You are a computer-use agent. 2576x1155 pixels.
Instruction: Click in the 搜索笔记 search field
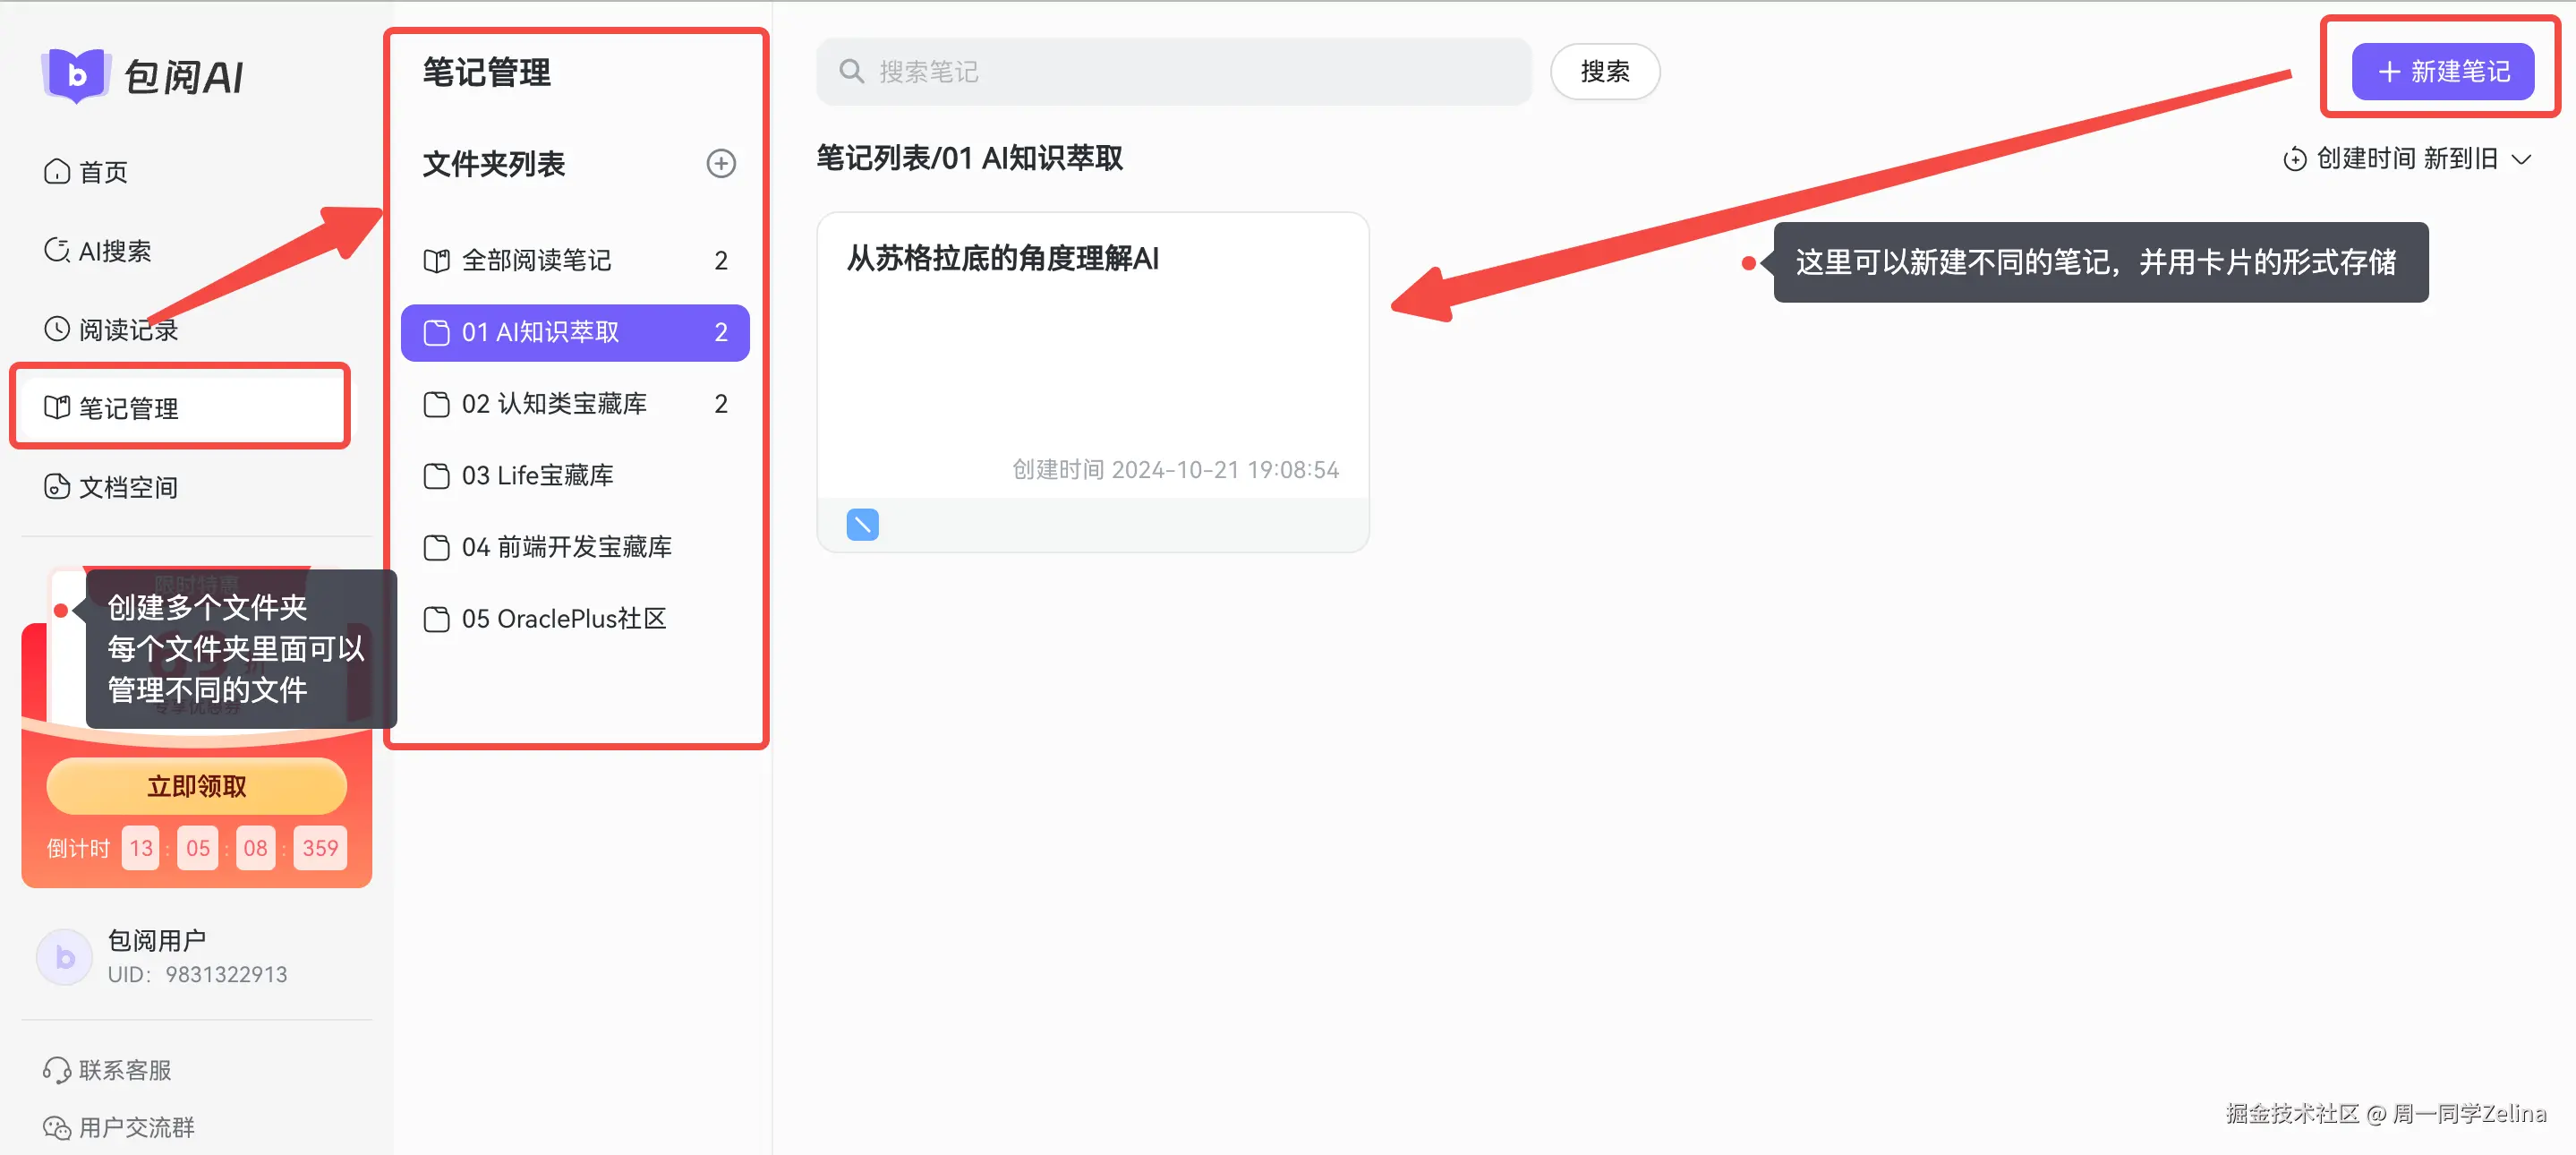click(1170, 71)
